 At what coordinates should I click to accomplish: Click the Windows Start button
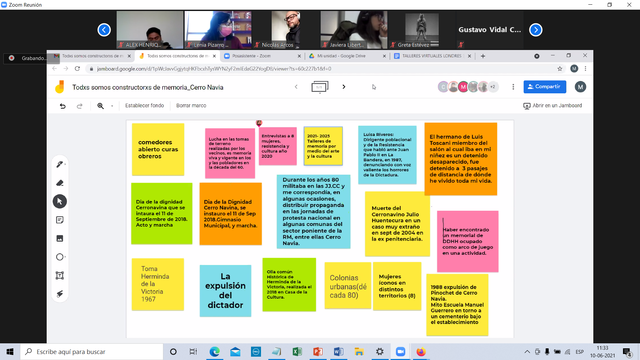pyautogui.click(x=10, y=351)
